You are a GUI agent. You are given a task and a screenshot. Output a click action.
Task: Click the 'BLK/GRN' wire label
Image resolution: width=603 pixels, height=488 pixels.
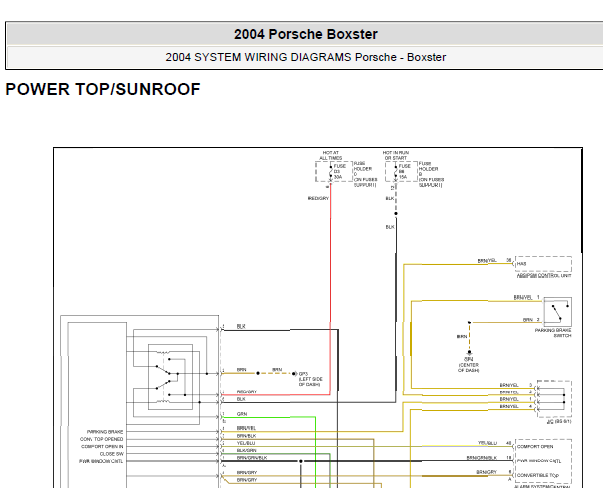[x=247, y=450]
